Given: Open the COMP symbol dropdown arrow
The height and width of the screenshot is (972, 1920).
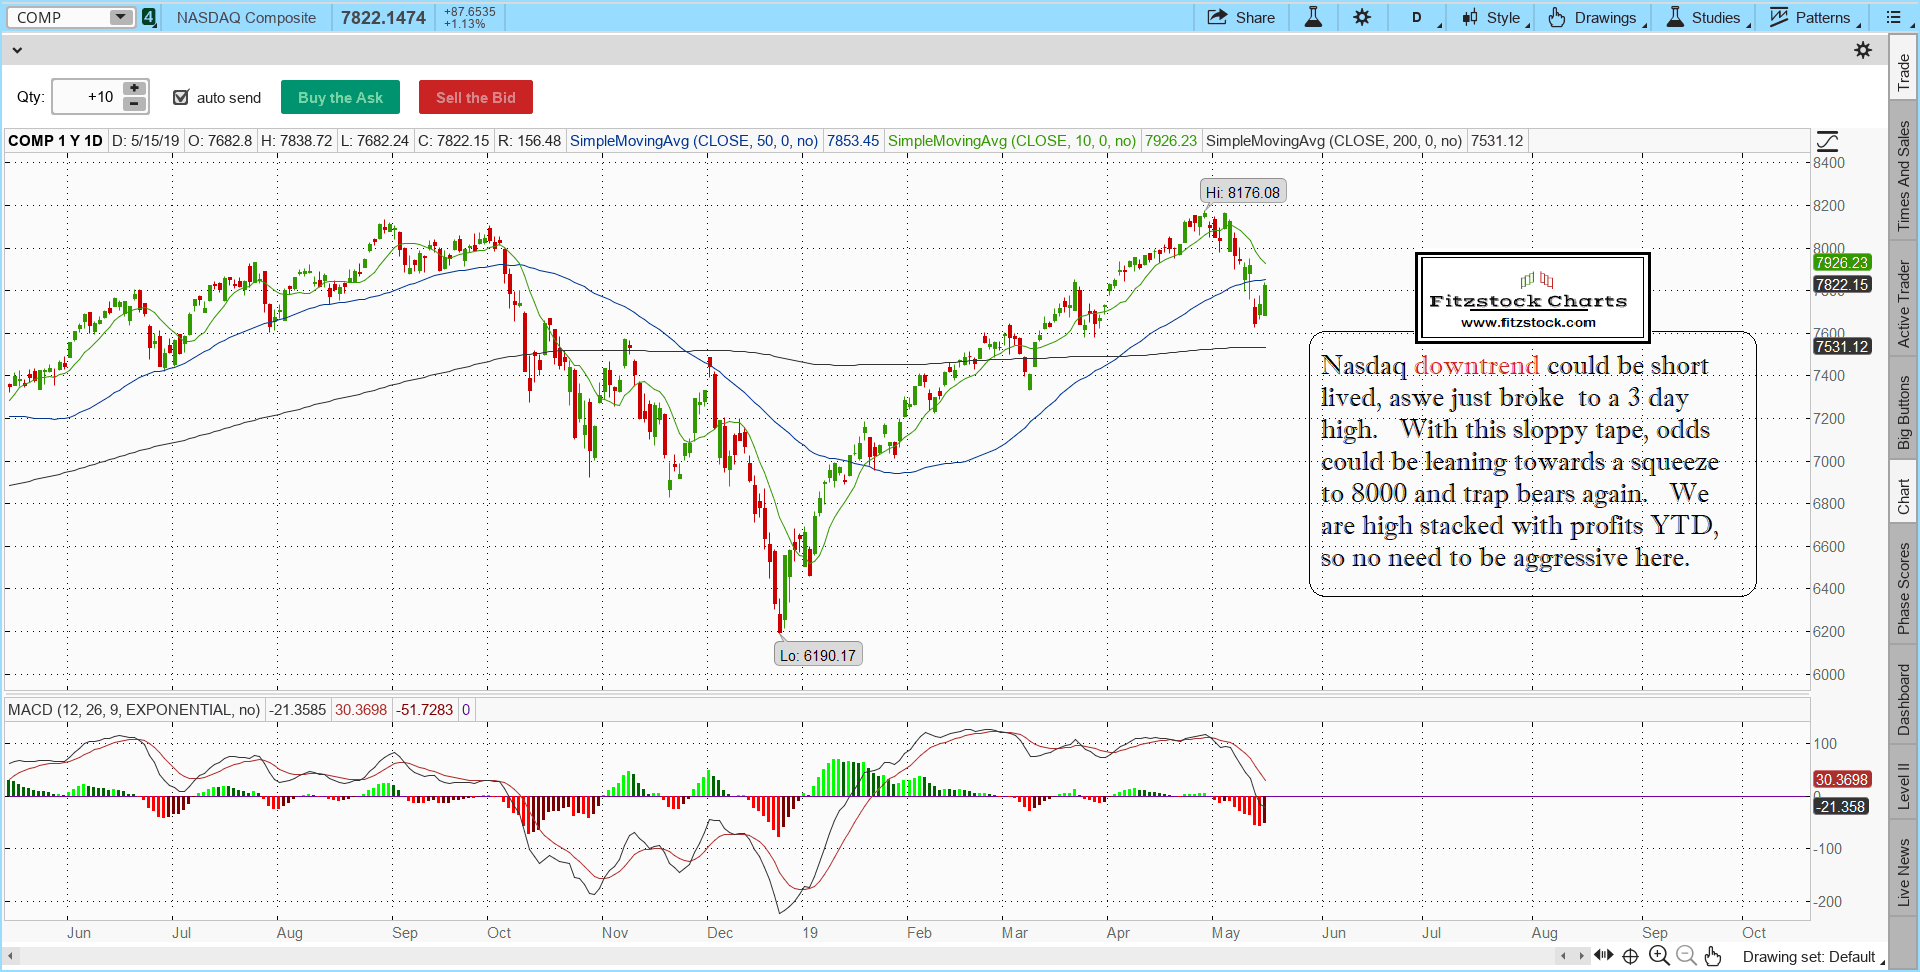Looking at the screenshot, I should tap(120, 17).
